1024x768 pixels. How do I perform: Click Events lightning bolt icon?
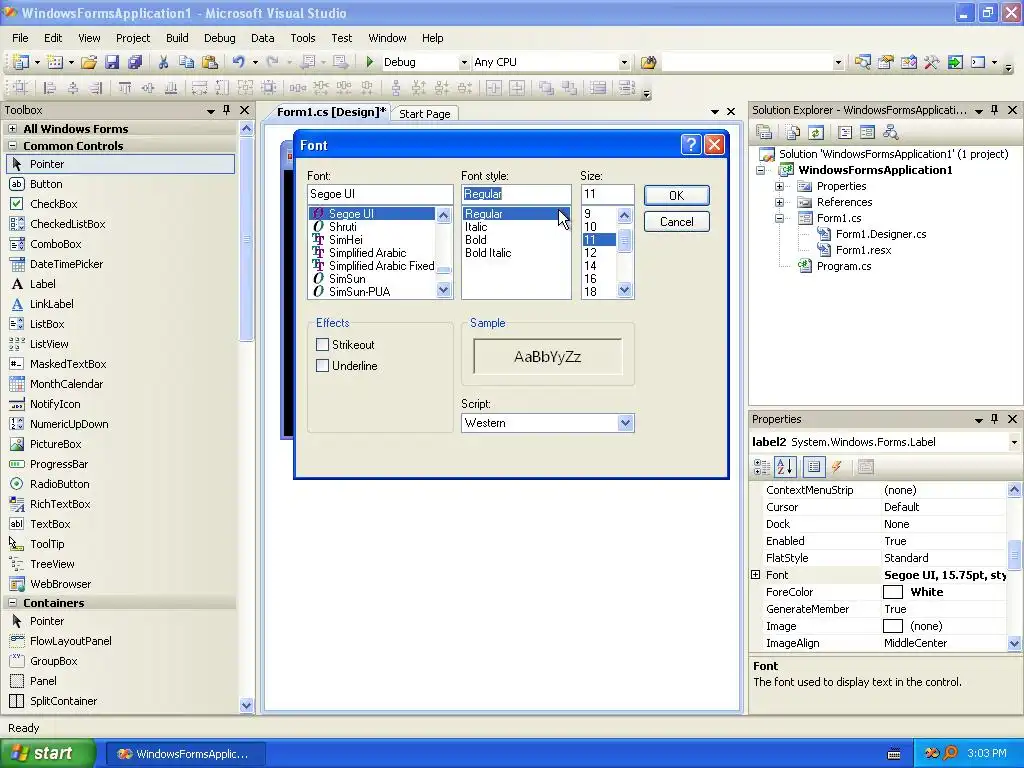click(x=837, y=466)
